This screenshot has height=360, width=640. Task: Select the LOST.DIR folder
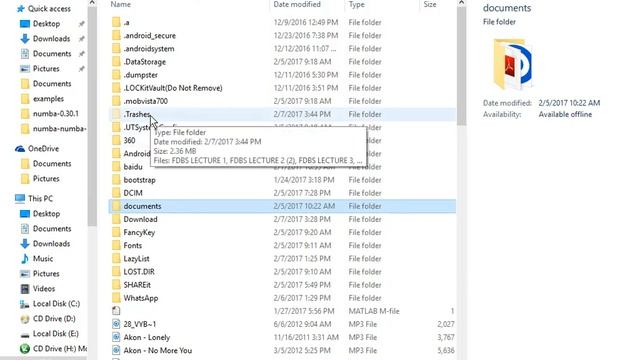click(x=139, y=272)
